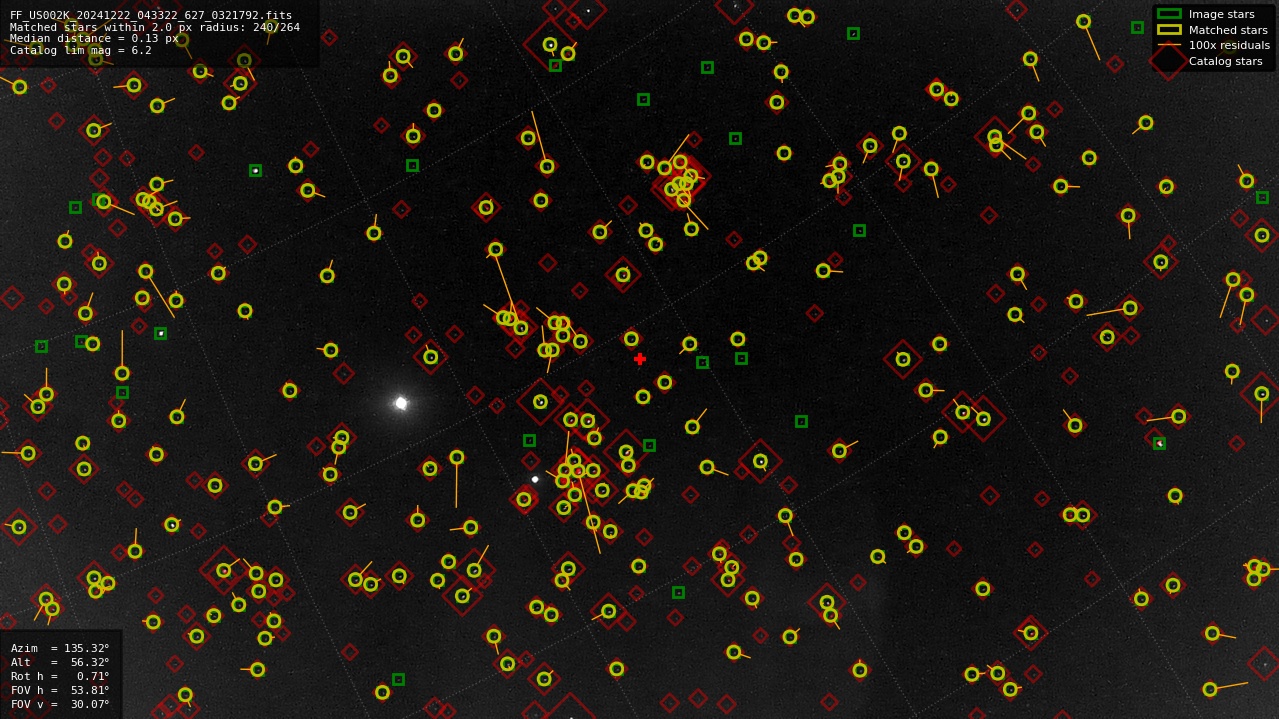This screenshot has height=719, width=1279.
Task: Click the green Image stars legend swatch
Action: pos(1169,14)
